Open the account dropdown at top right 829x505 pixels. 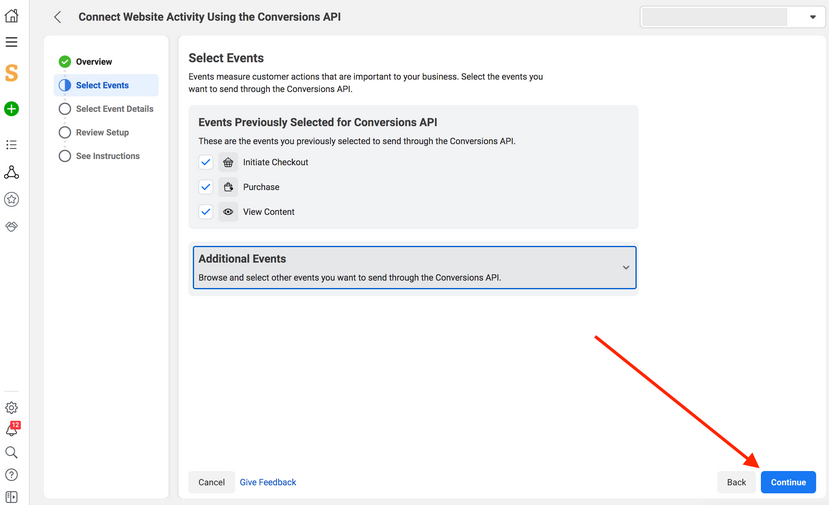coord(732,17)
